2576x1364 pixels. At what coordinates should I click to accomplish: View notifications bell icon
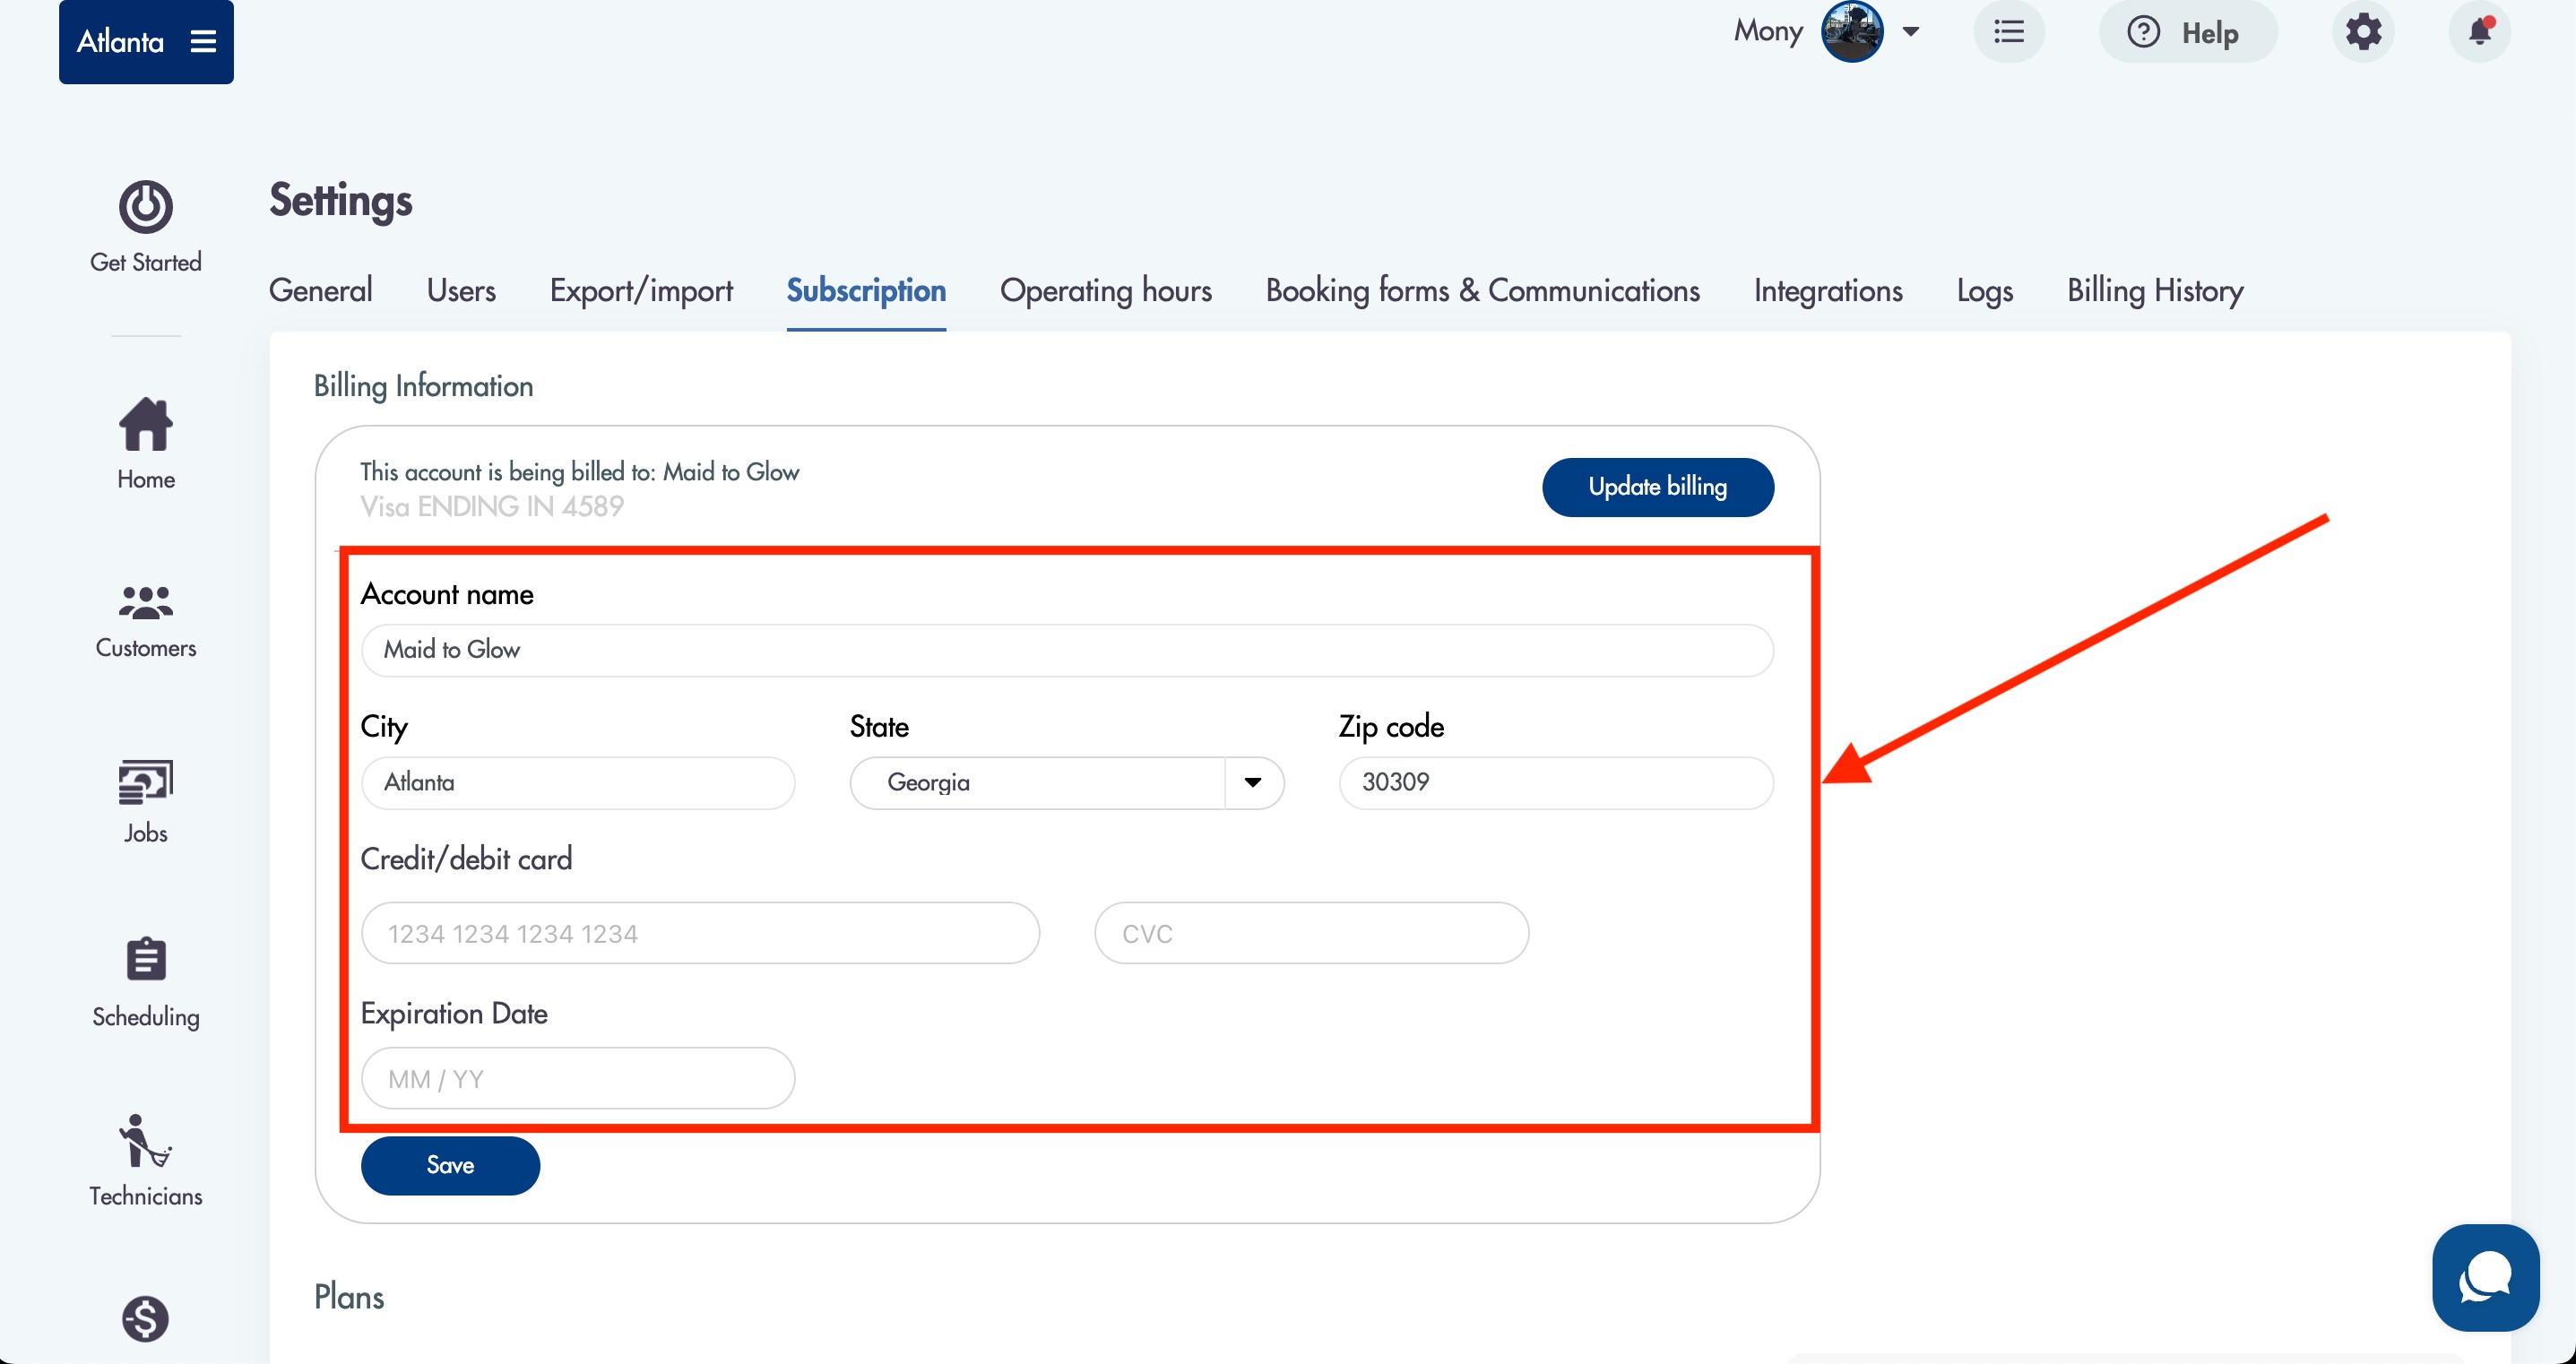coord(2480,32)
